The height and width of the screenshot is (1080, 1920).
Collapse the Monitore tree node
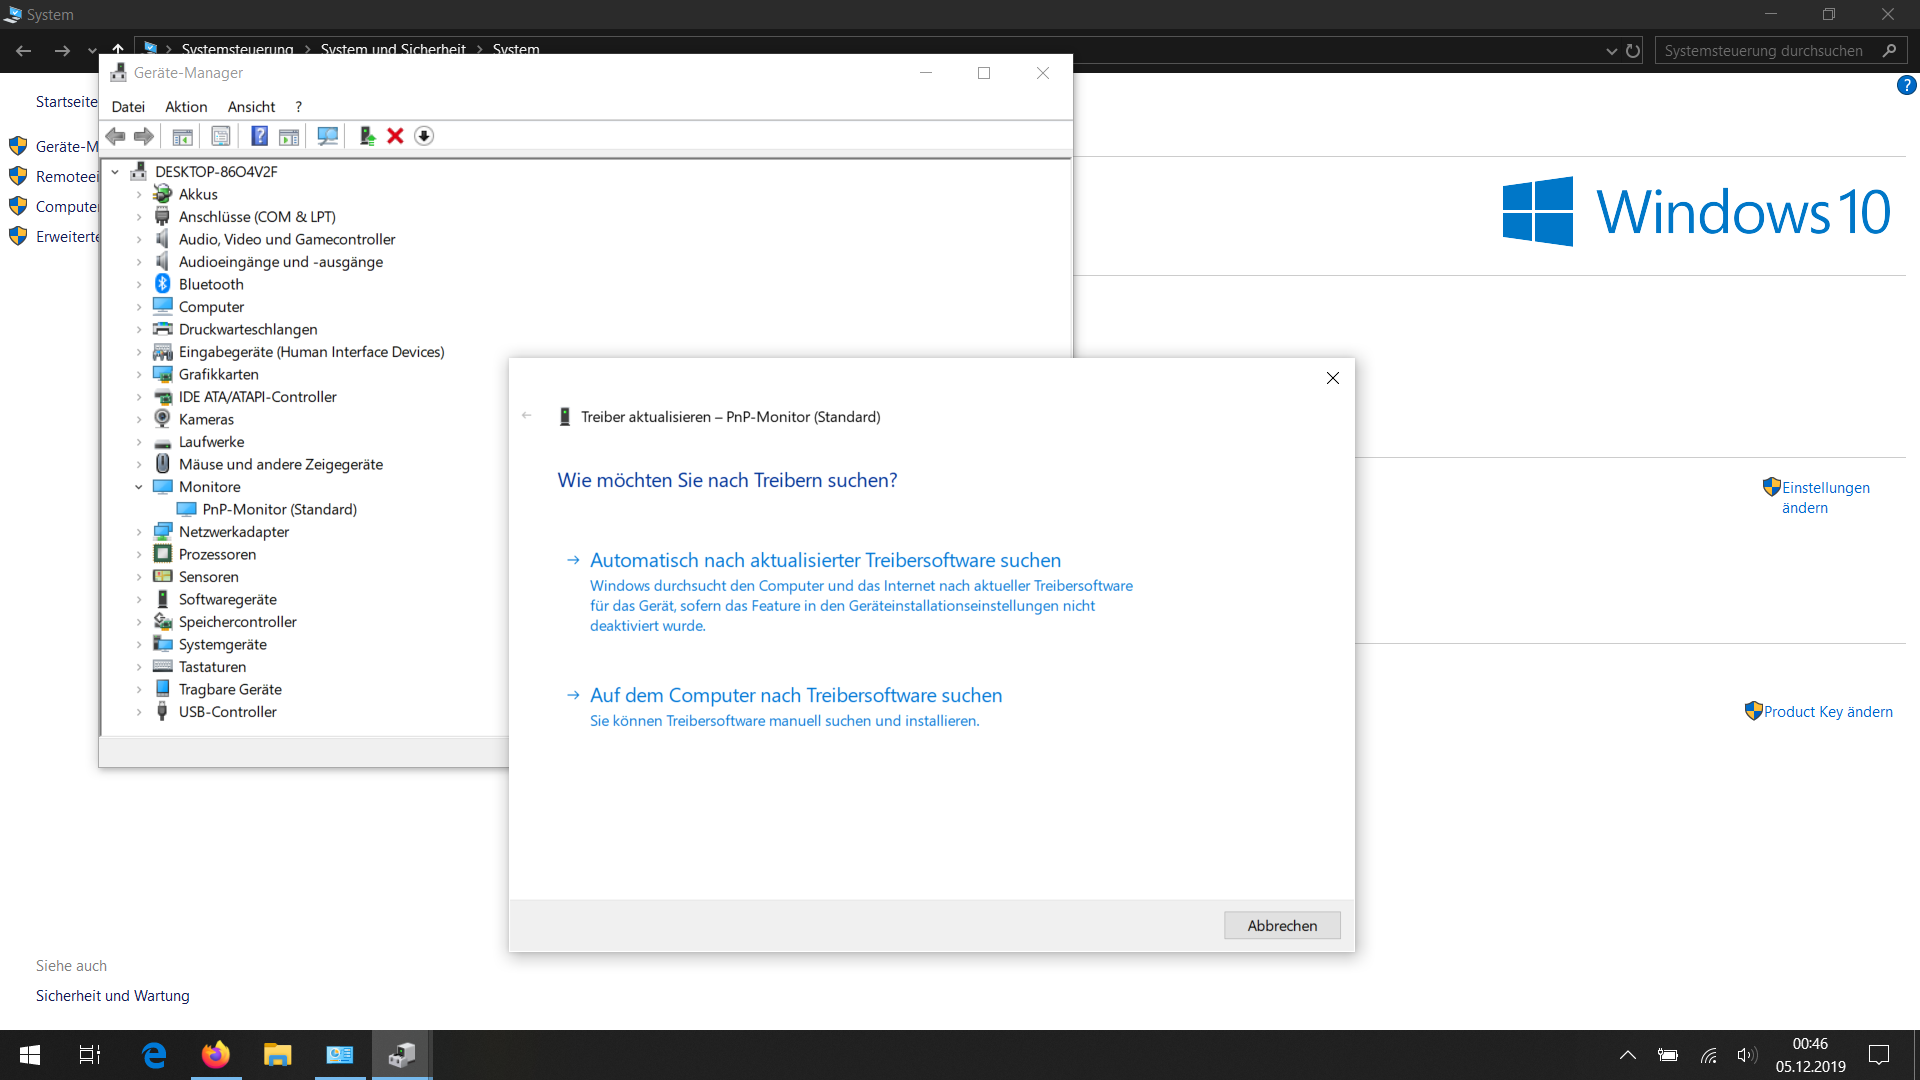click(x=139, y=487)
